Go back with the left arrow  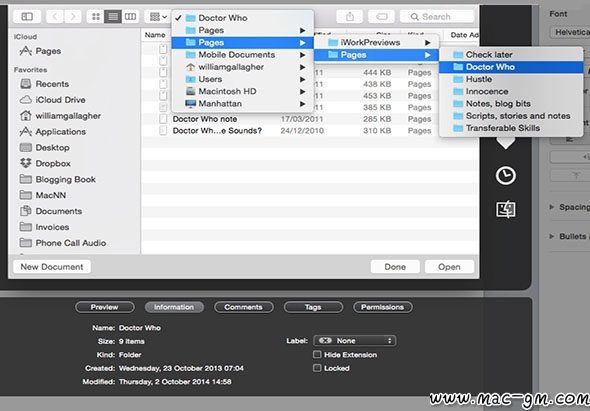coord(55,17)
